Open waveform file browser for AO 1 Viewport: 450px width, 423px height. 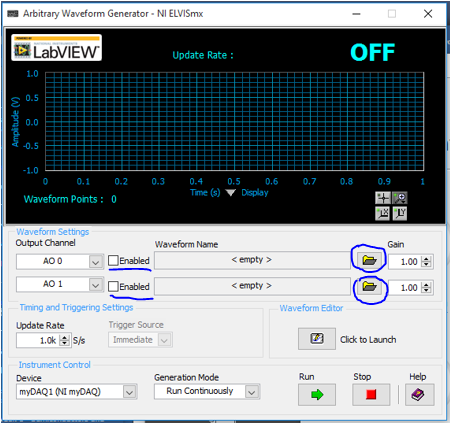[x=369, y=286]
